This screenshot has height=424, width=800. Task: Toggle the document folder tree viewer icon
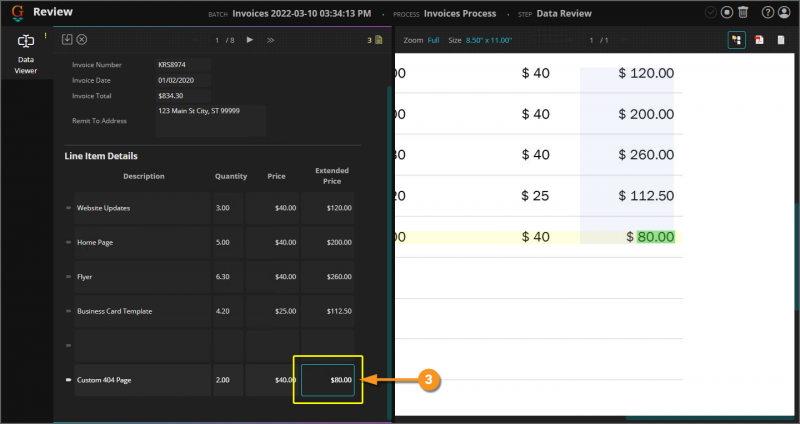point(736,40)
